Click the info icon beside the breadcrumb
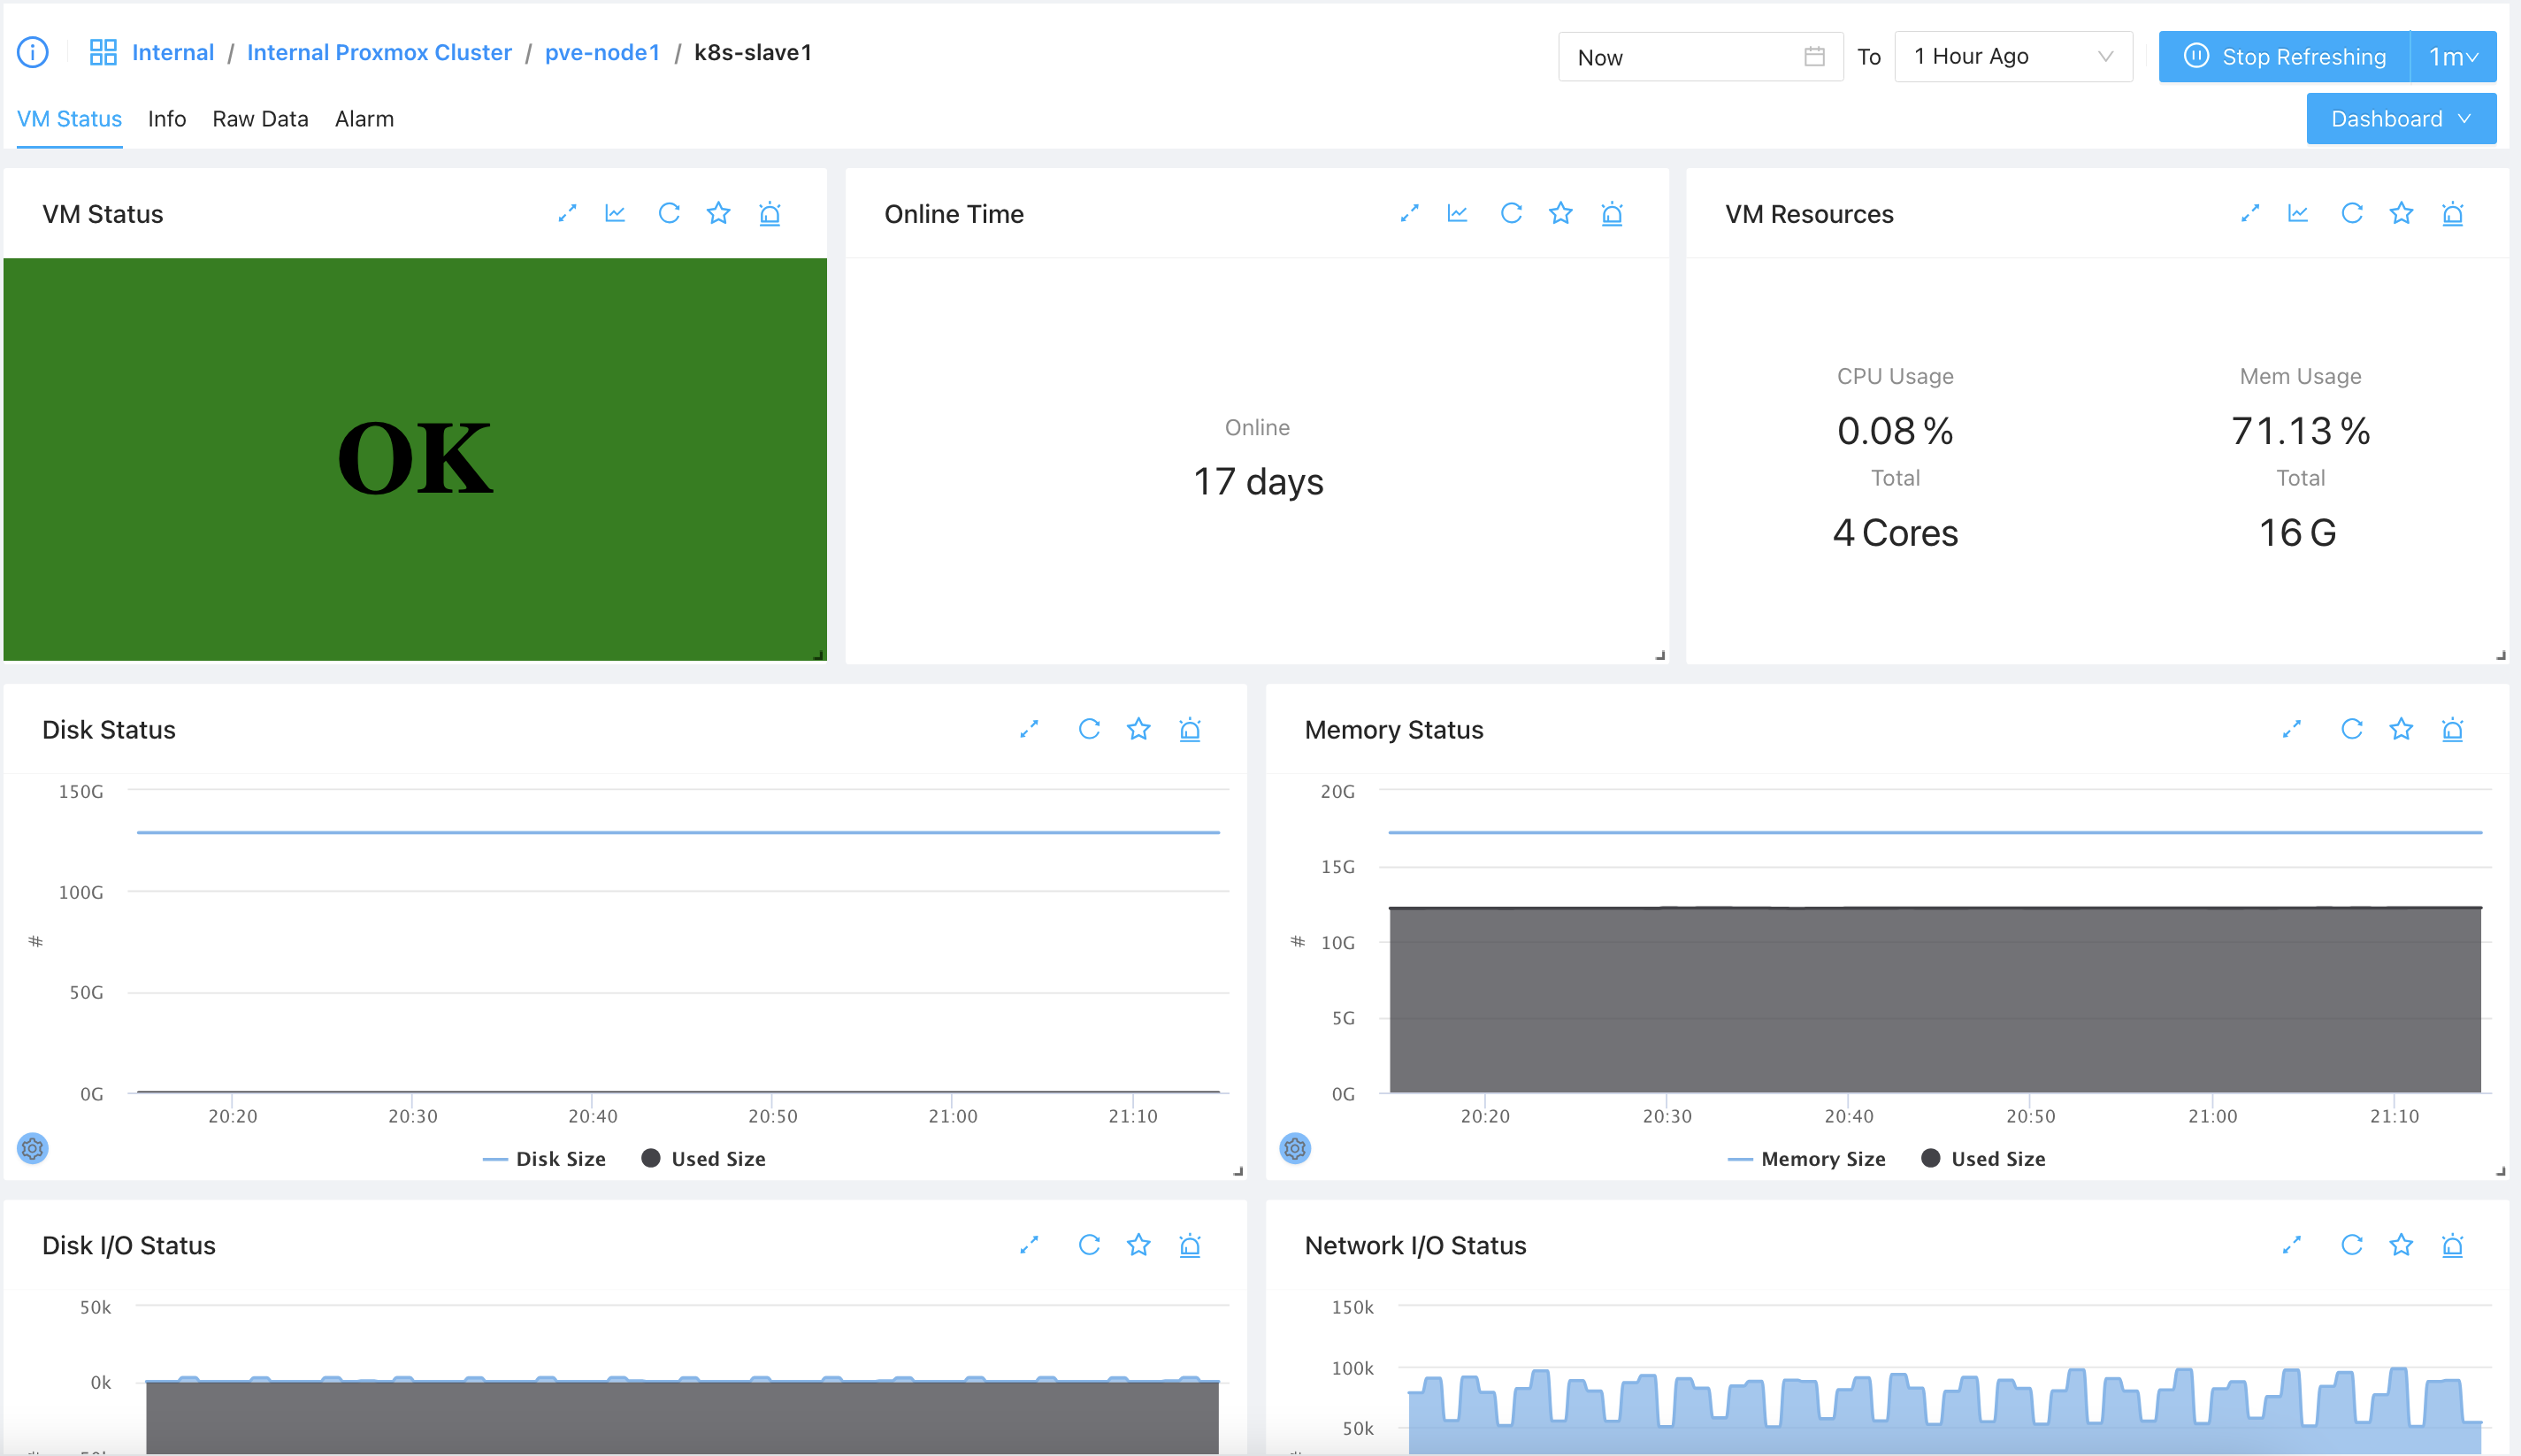 [x=32, y=52]
